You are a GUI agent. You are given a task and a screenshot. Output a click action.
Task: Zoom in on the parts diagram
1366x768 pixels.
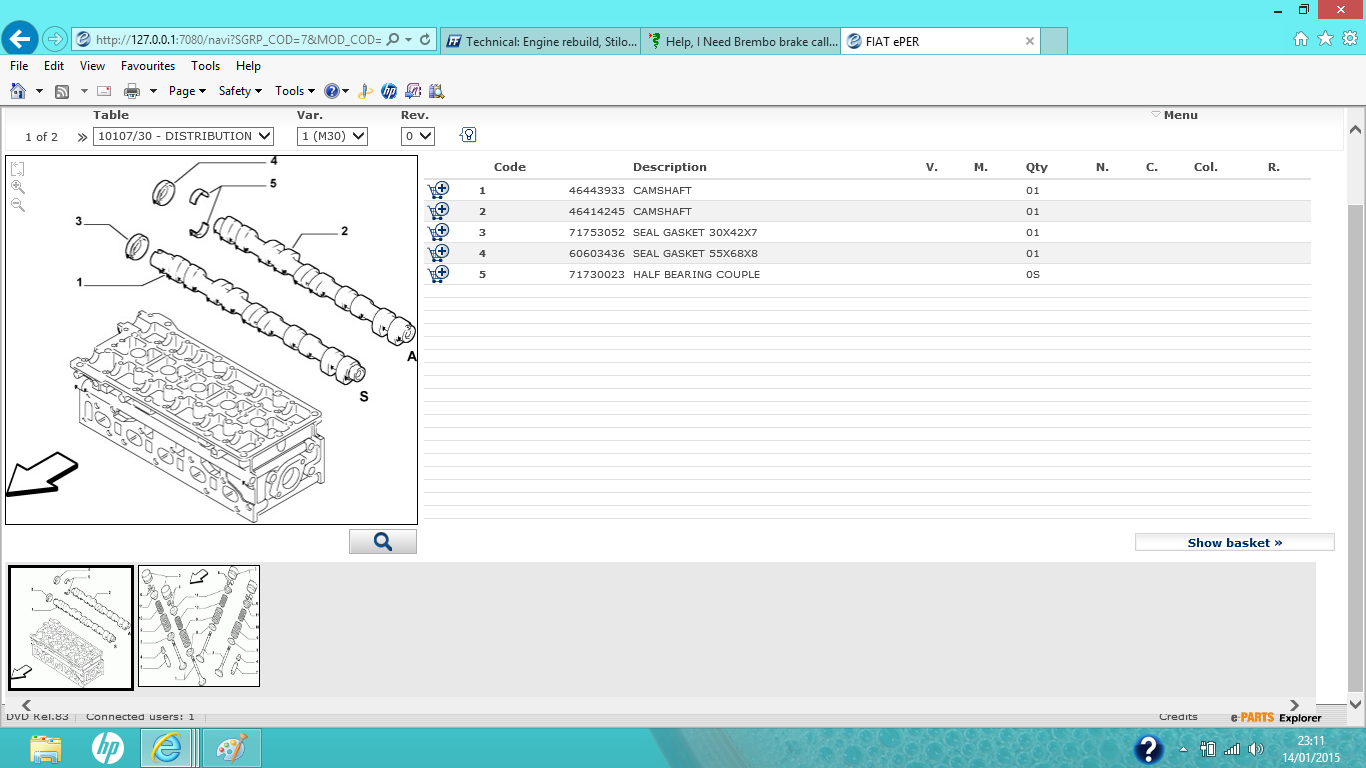[x=17, y=187]
